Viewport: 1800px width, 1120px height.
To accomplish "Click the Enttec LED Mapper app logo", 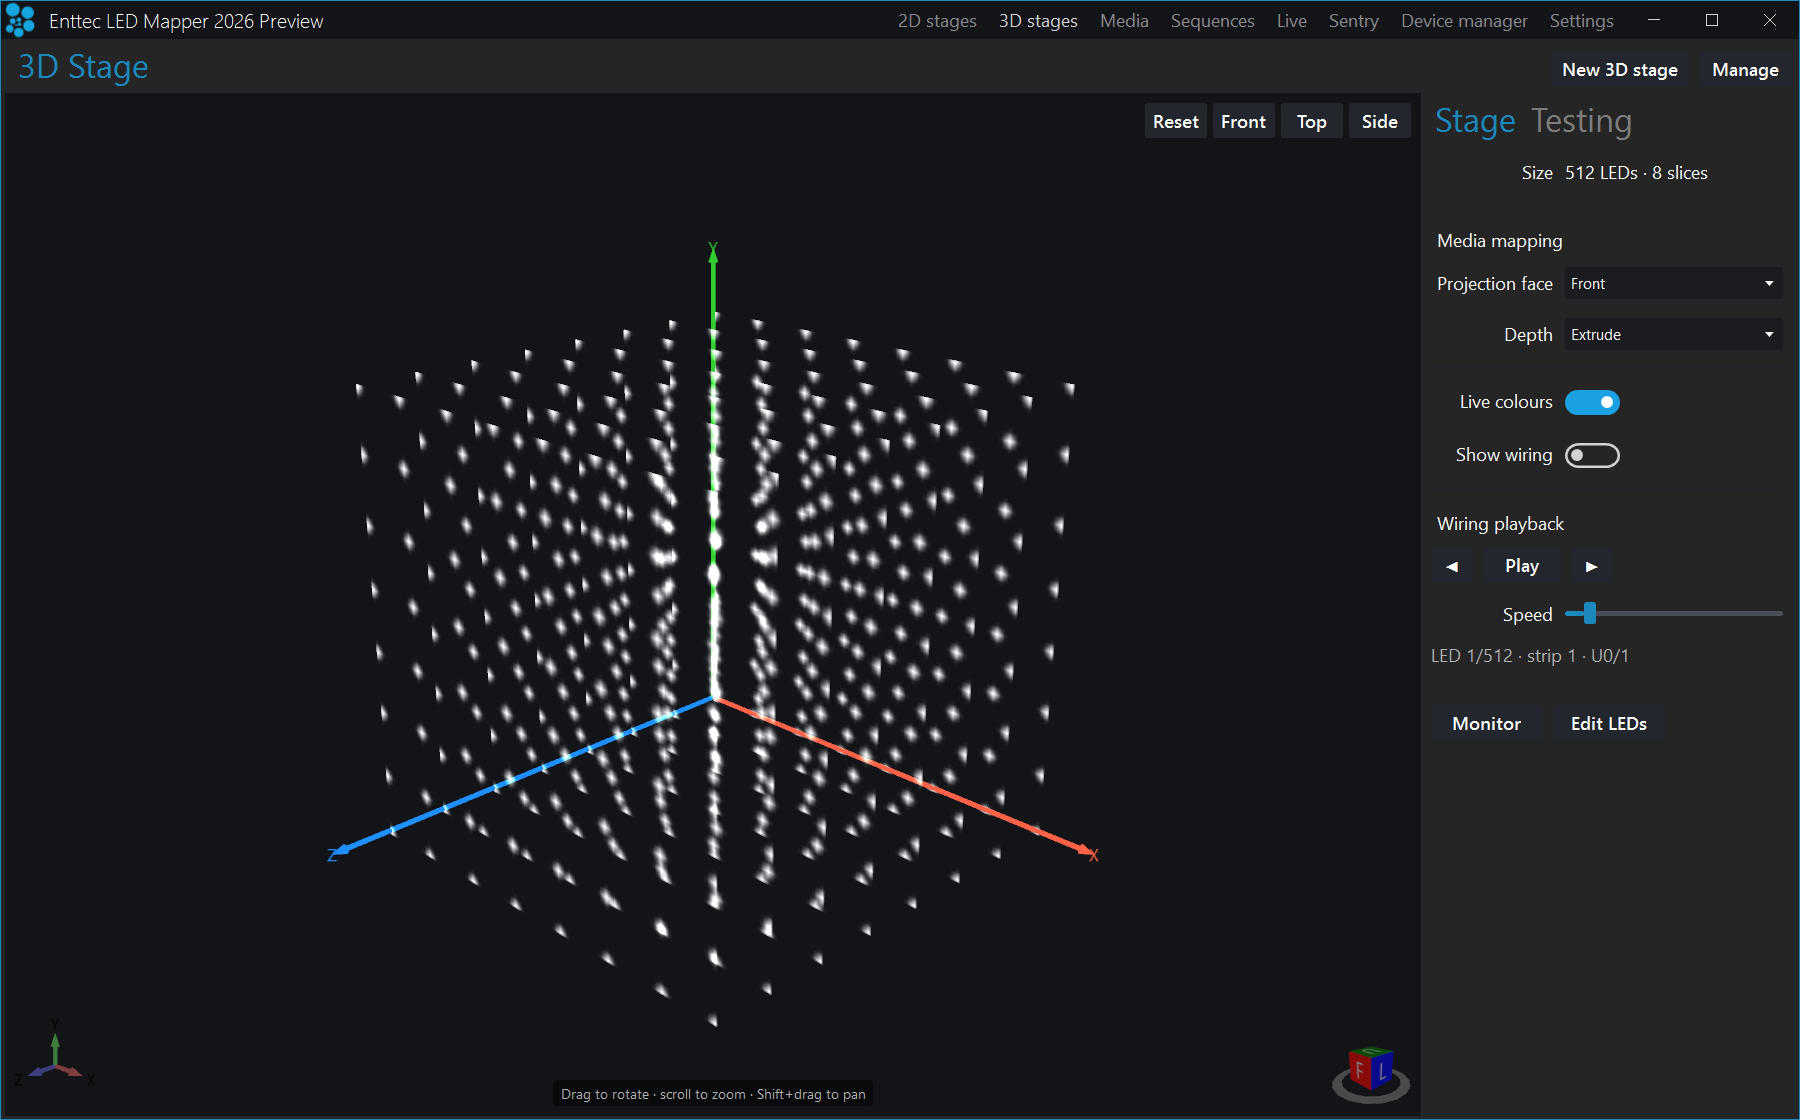I will (x=20, y=20).
